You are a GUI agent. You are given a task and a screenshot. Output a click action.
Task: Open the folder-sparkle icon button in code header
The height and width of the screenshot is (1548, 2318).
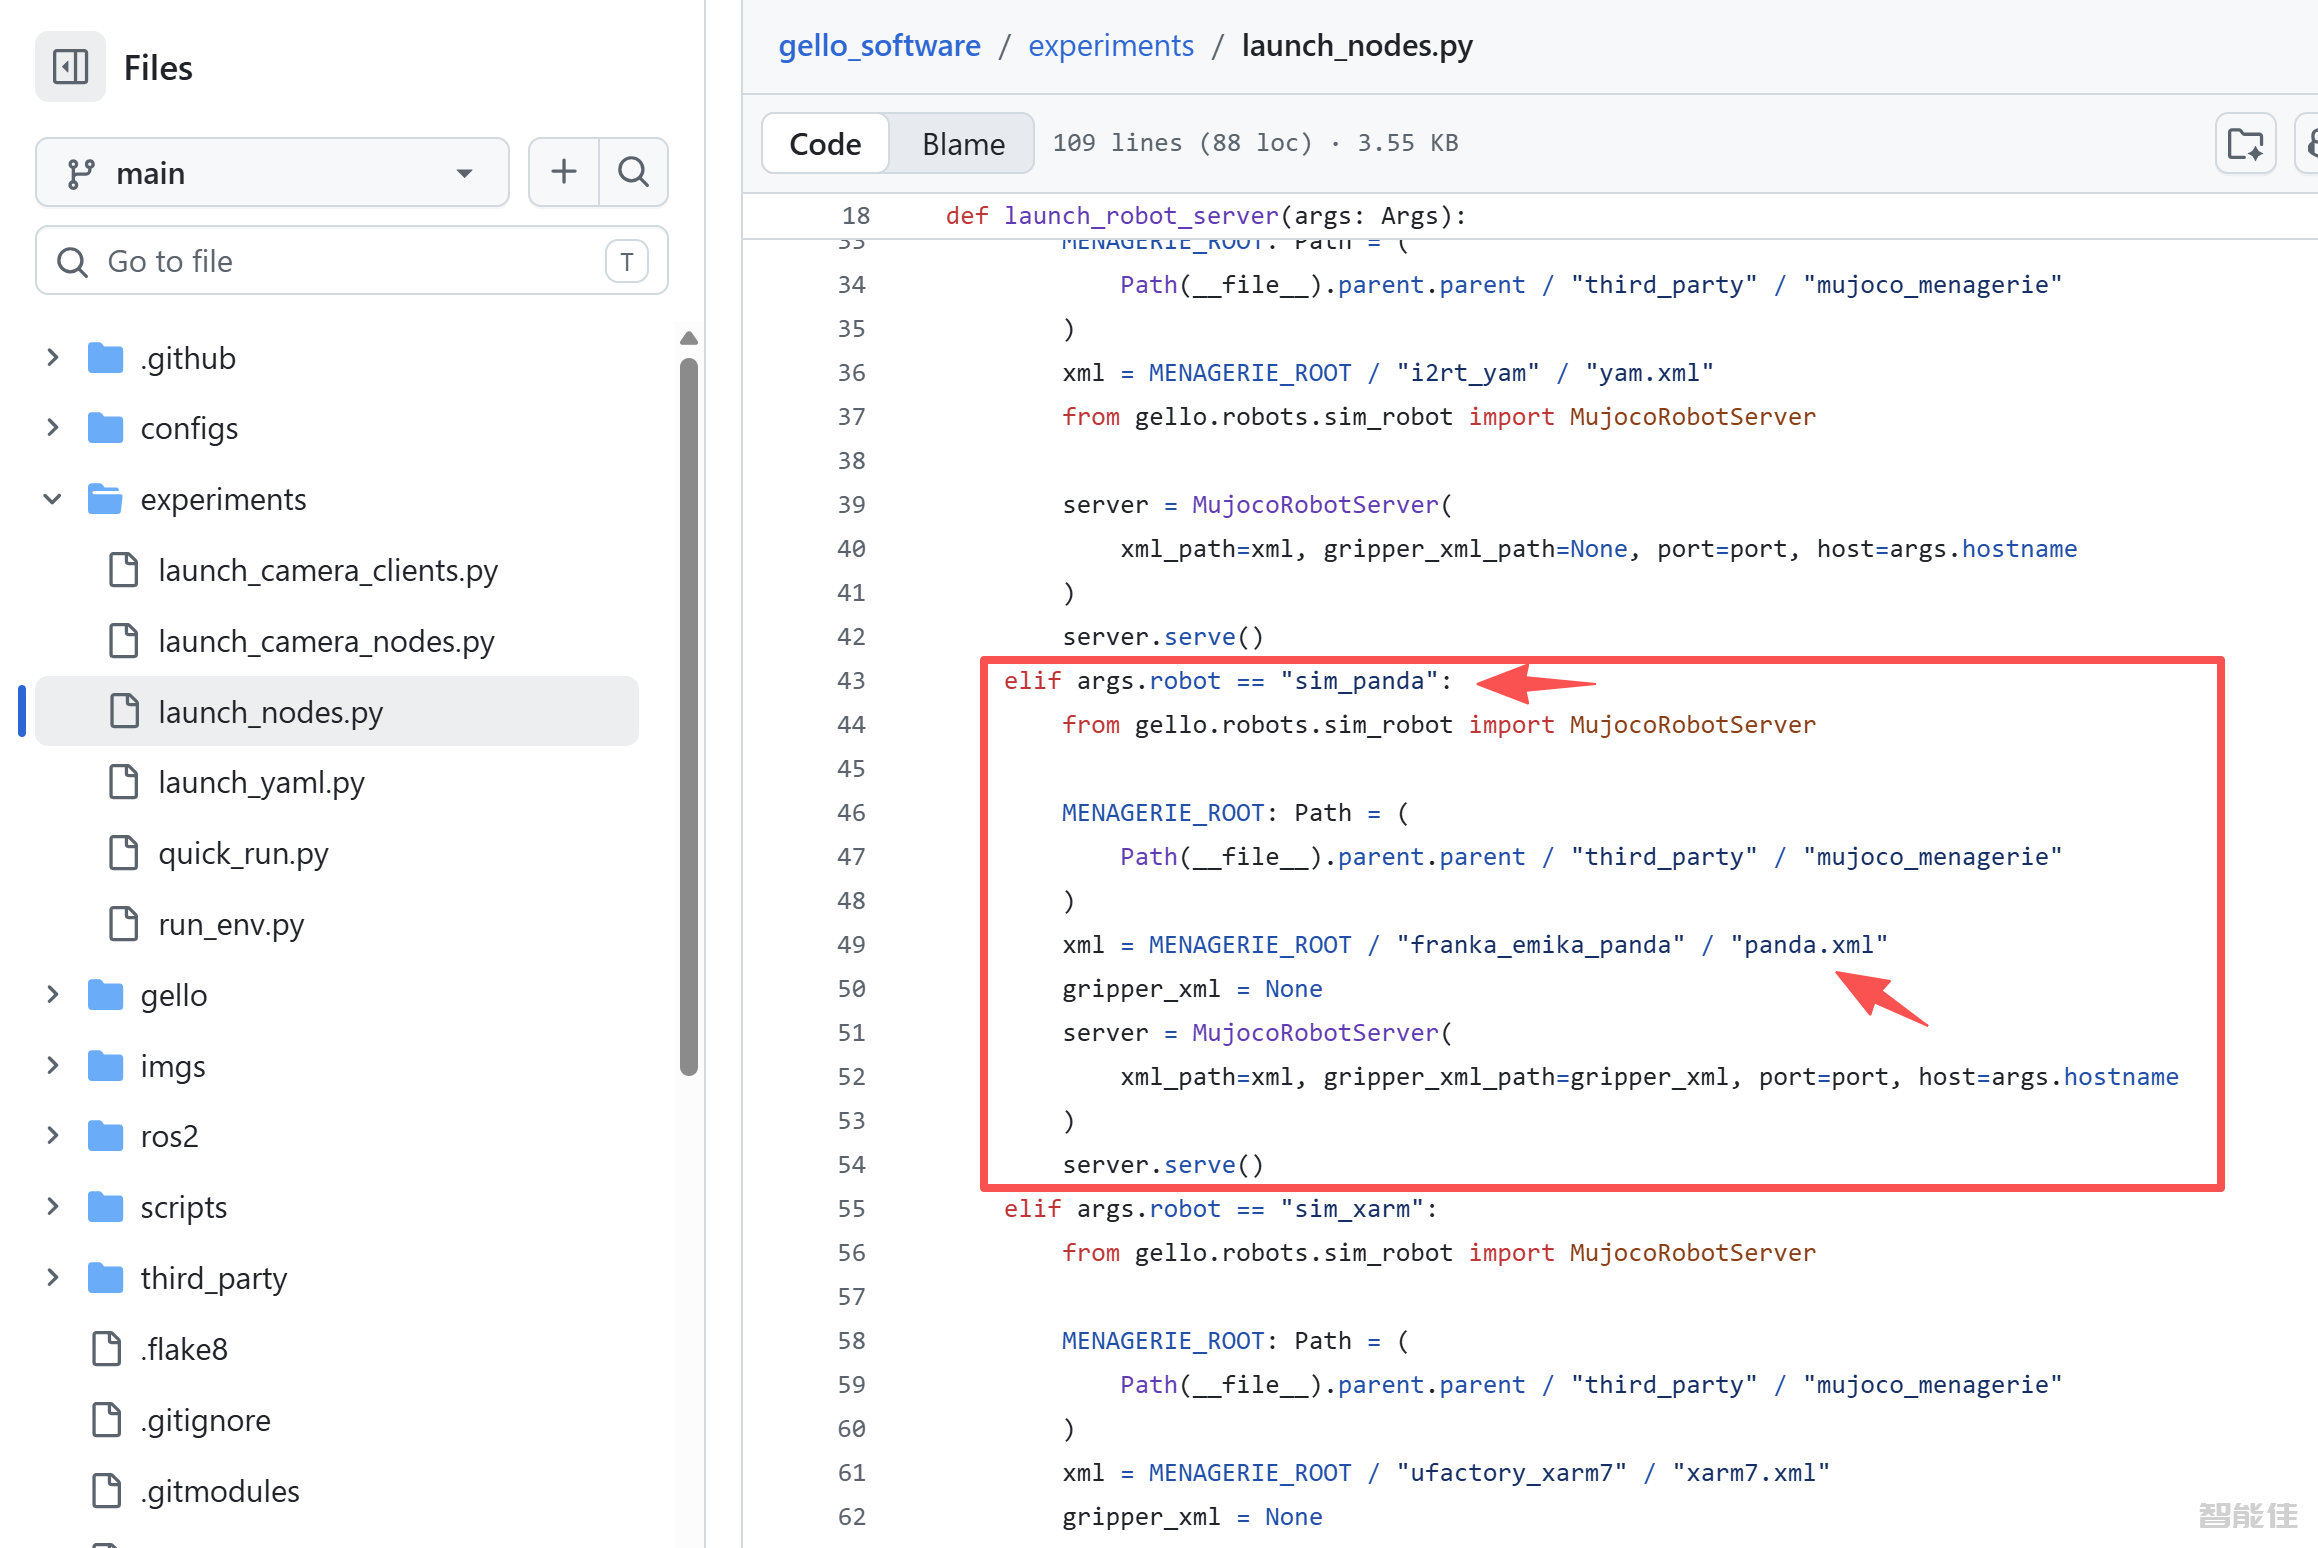2246,144
